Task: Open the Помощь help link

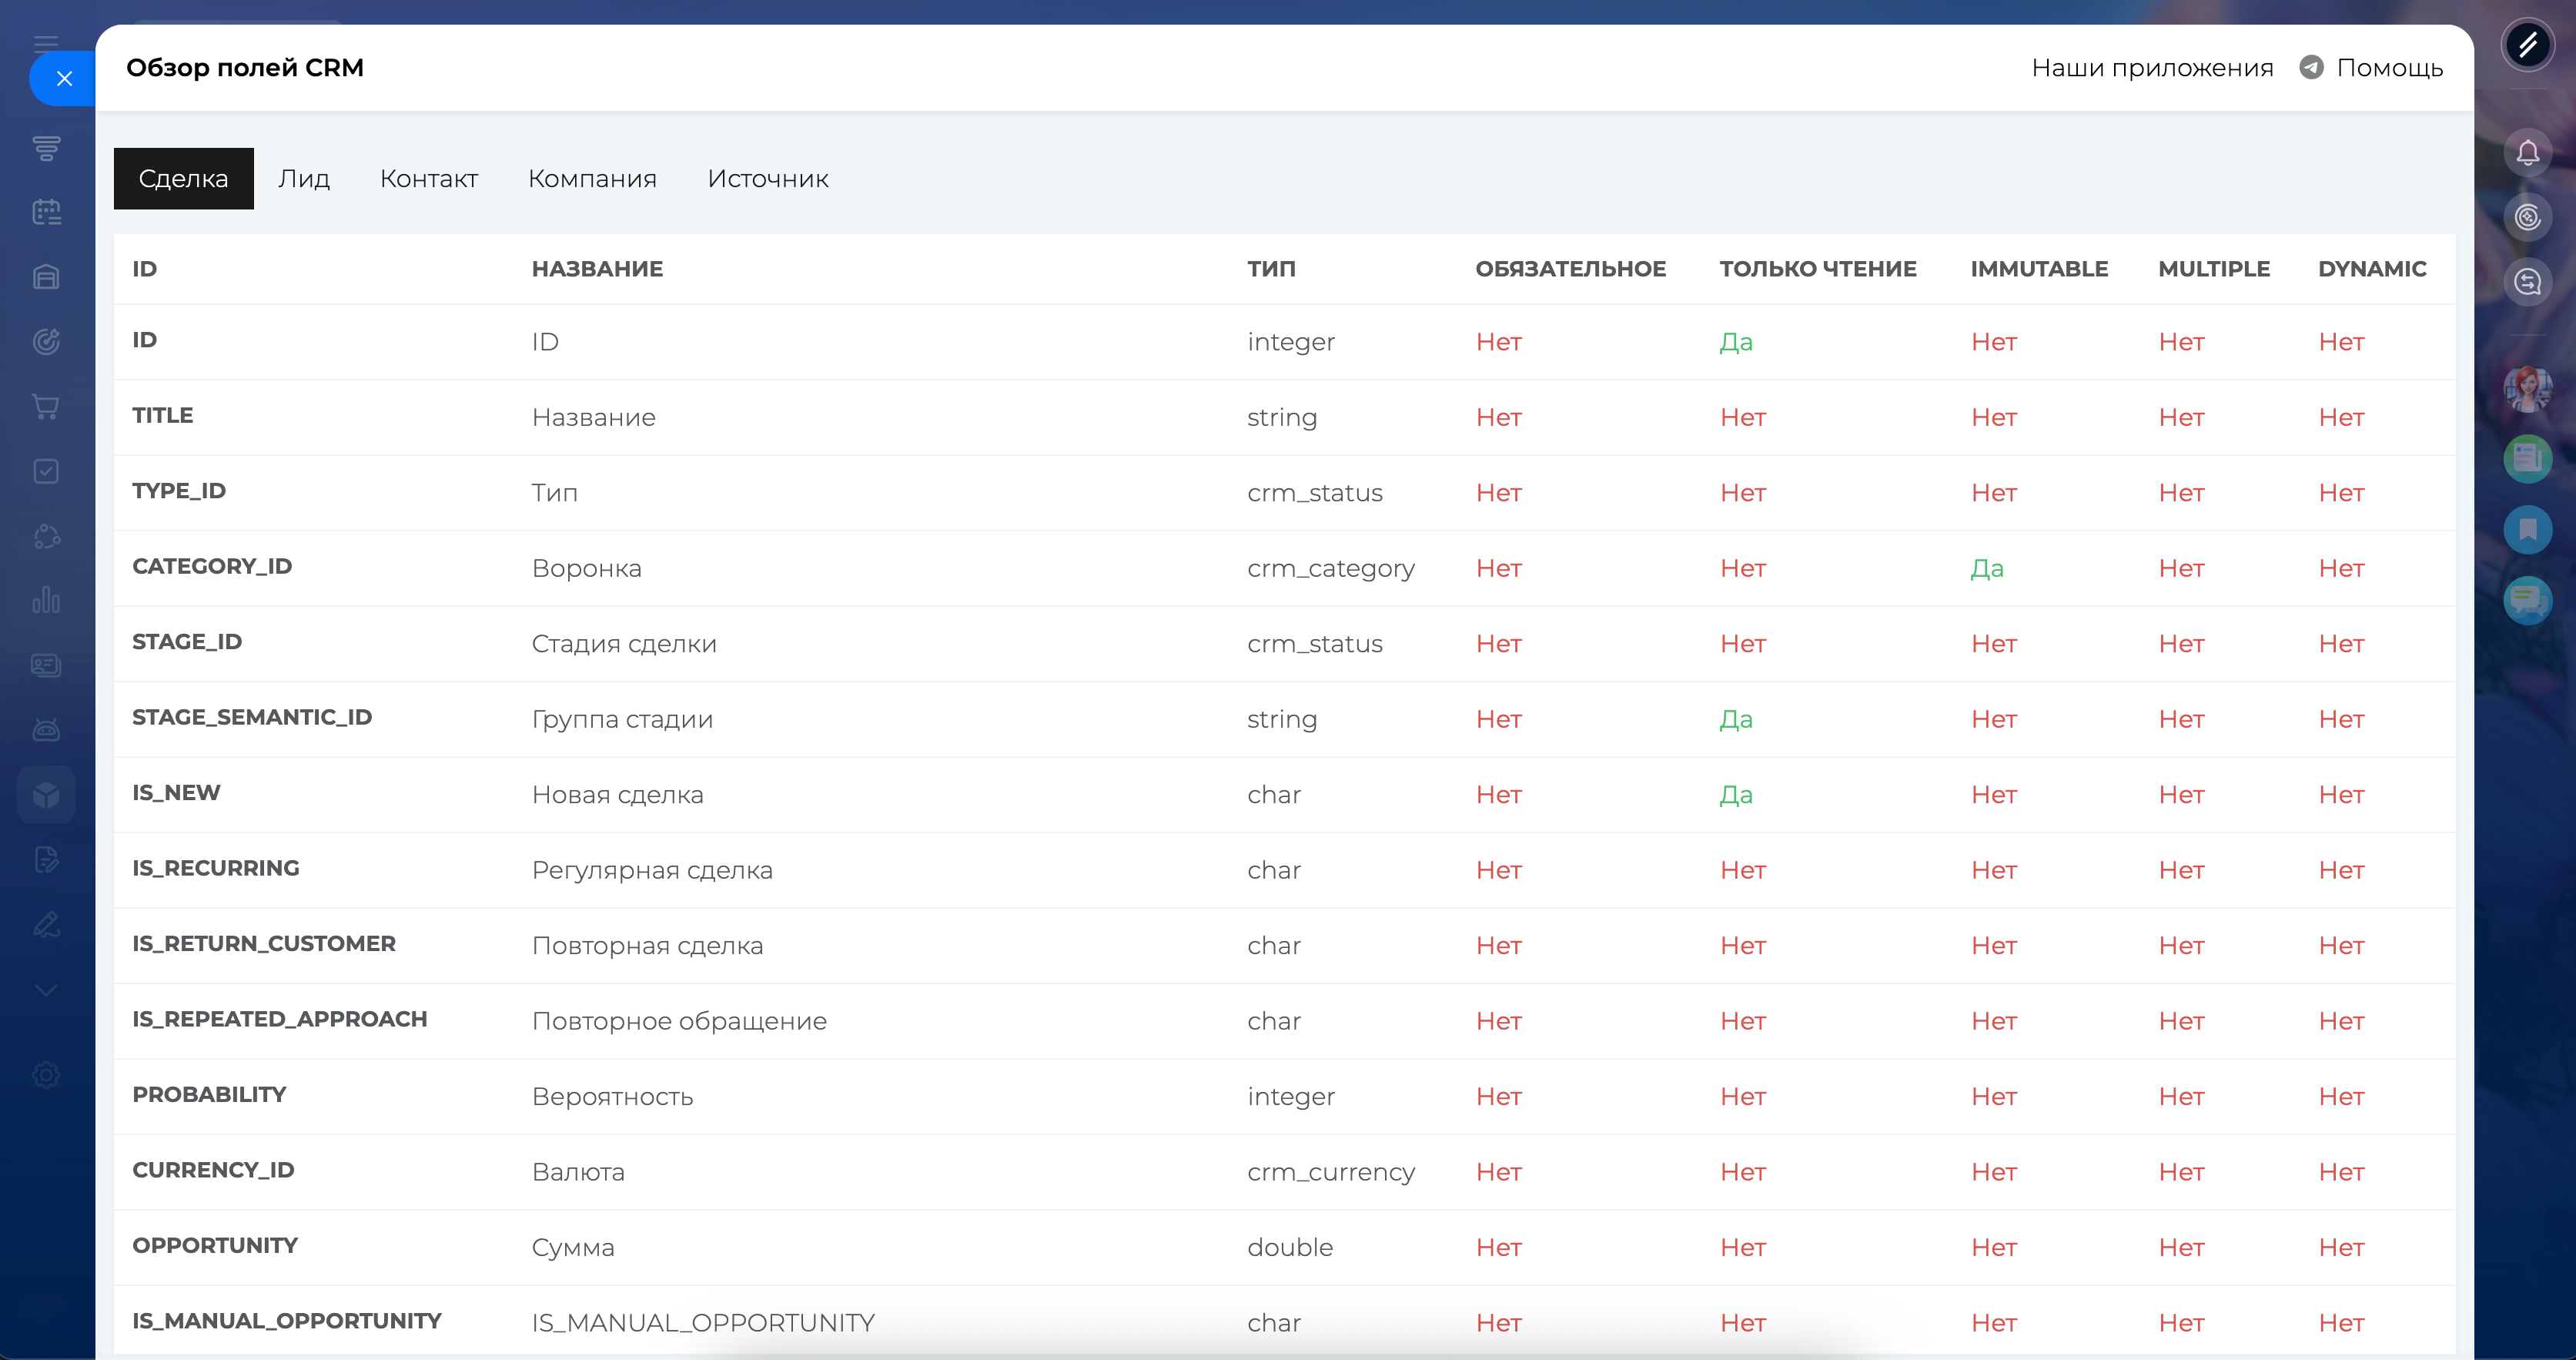Action: [2388, 68]
